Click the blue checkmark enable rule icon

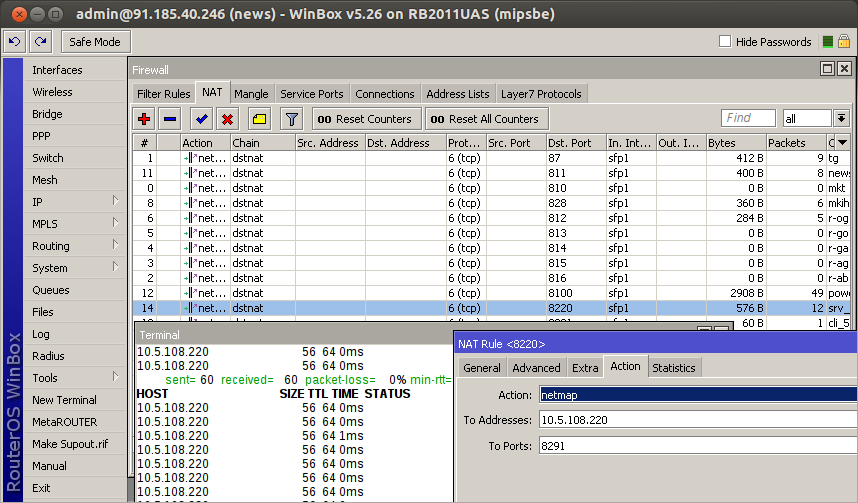point(202,119)
